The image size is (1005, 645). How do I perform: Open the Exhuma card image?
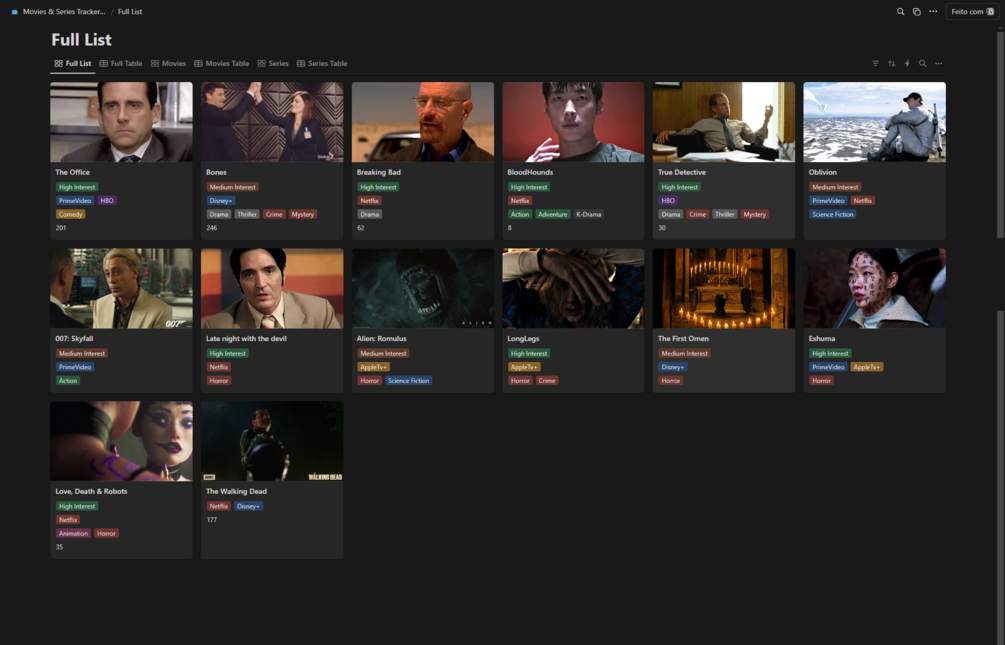[874, 289]
